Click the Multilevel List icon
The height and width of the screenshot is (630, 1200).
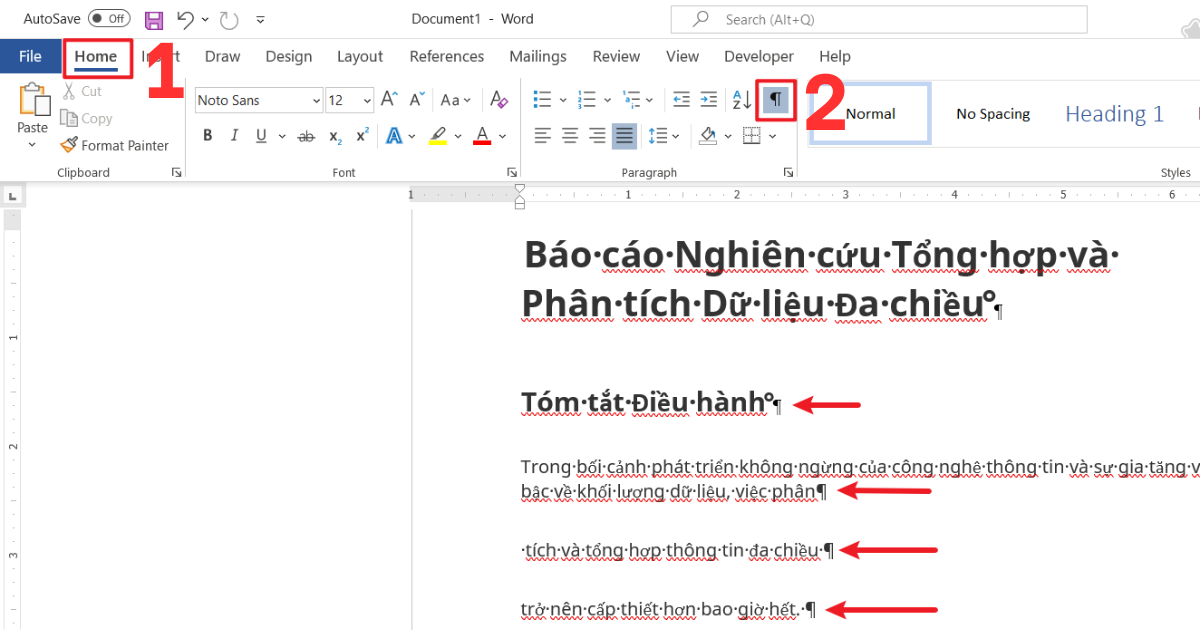(631, 100)
